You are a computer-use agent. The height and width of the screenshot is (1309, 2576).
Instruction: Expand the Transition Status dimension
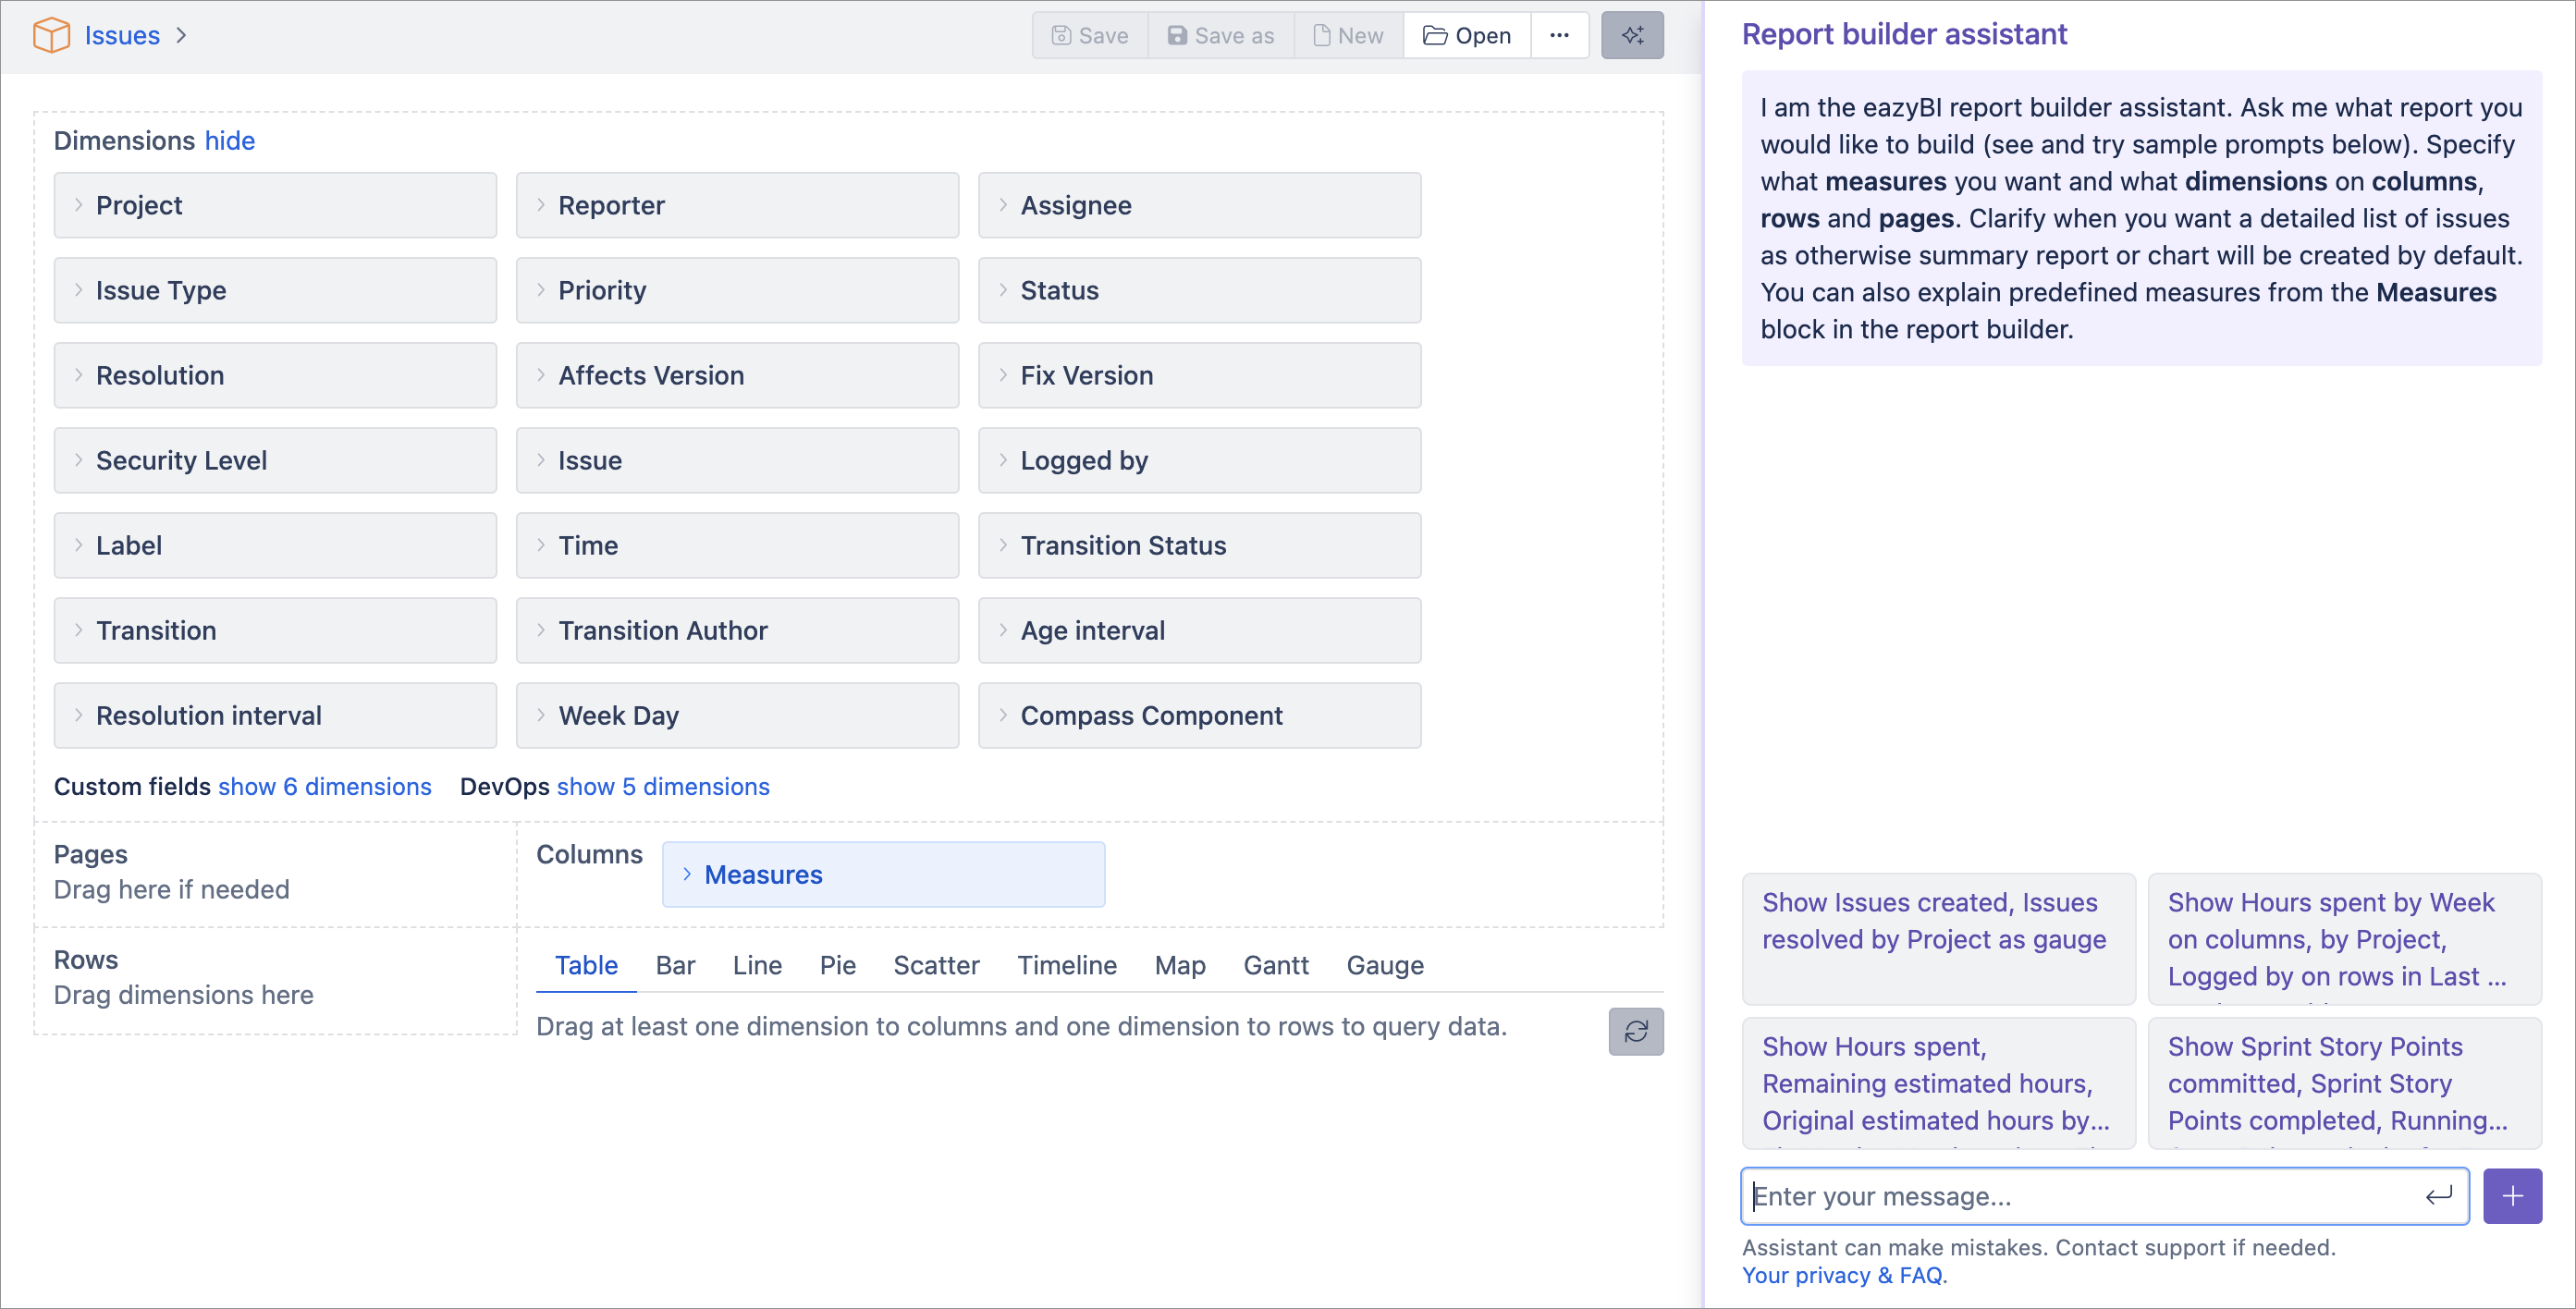1199,545
